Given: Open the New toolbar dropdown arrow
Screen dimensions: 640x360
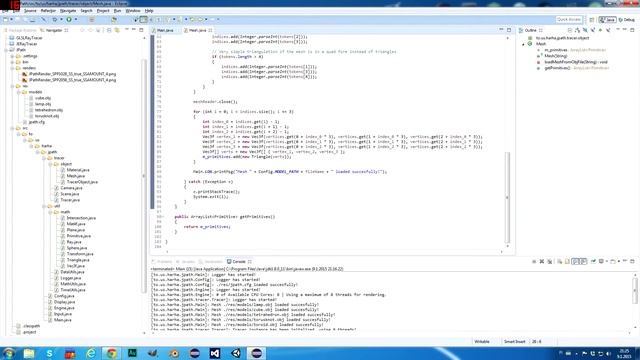Looking at the screenshot, I should click(x=11, y=19).
